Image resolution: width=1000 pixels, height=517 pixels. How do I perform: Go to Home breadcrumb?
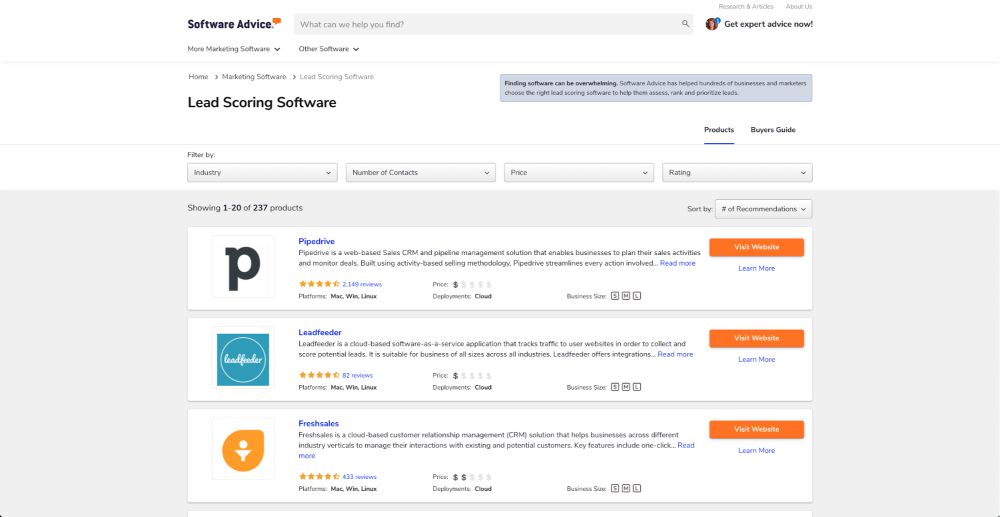[x=198, y=77]
